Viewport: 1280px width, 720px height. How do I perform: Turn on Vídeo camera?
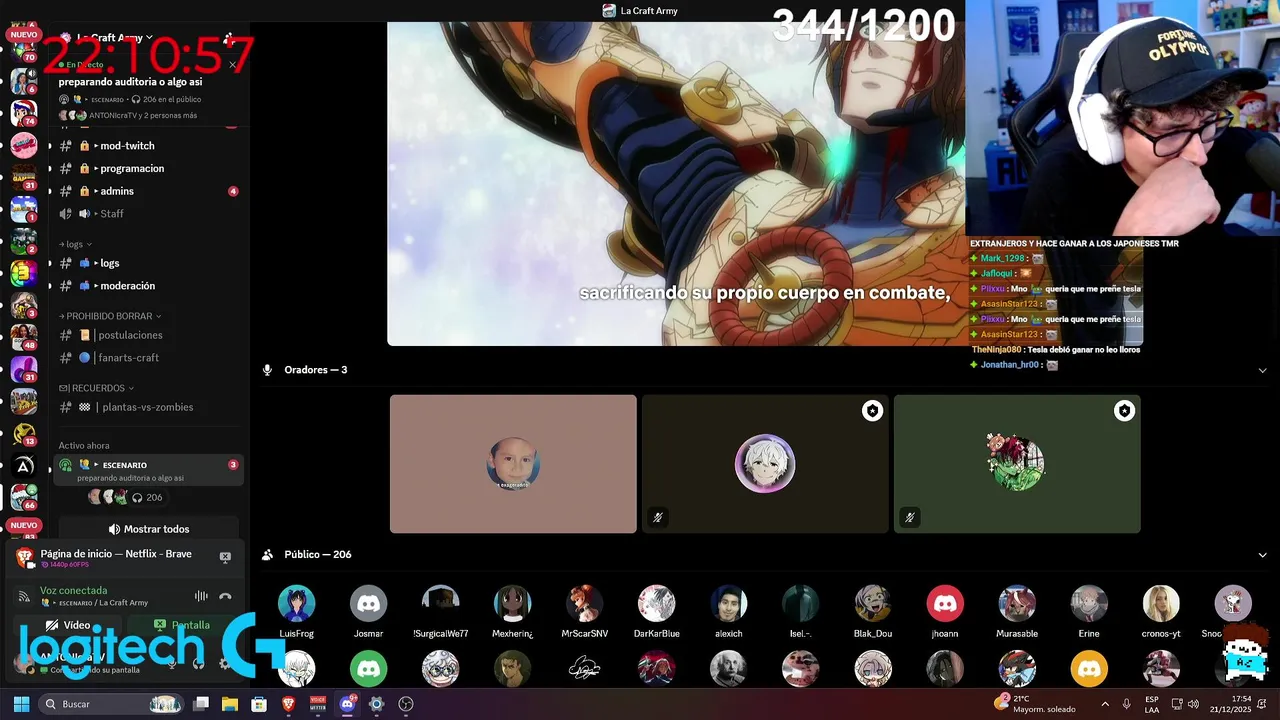(x=68, y=625)
